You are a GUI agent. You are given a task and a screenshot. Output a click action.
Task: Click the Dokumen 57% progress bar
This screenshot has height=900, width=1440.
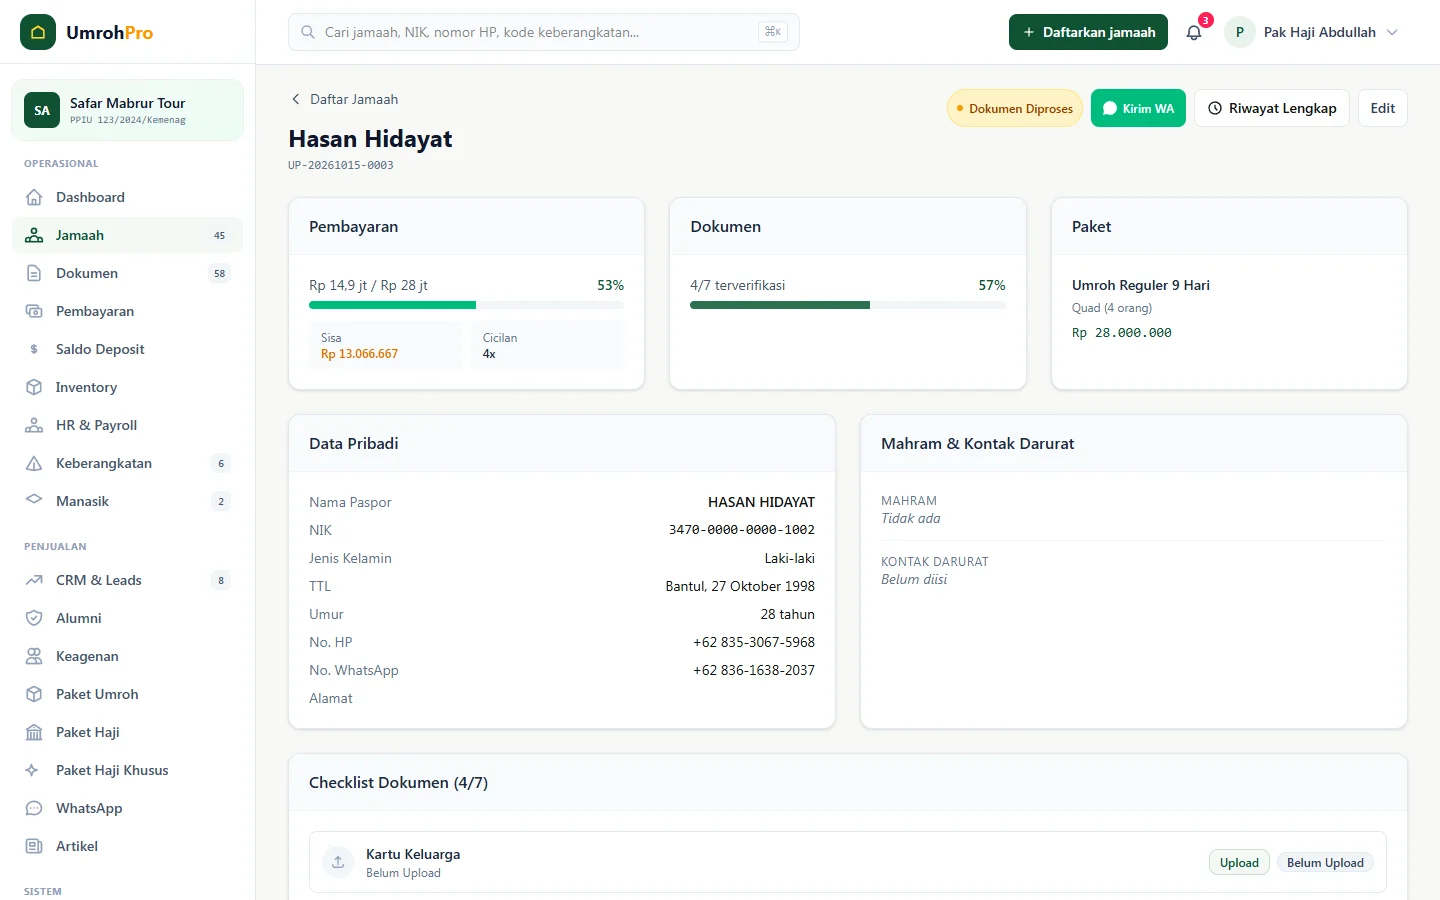[848, 305]
